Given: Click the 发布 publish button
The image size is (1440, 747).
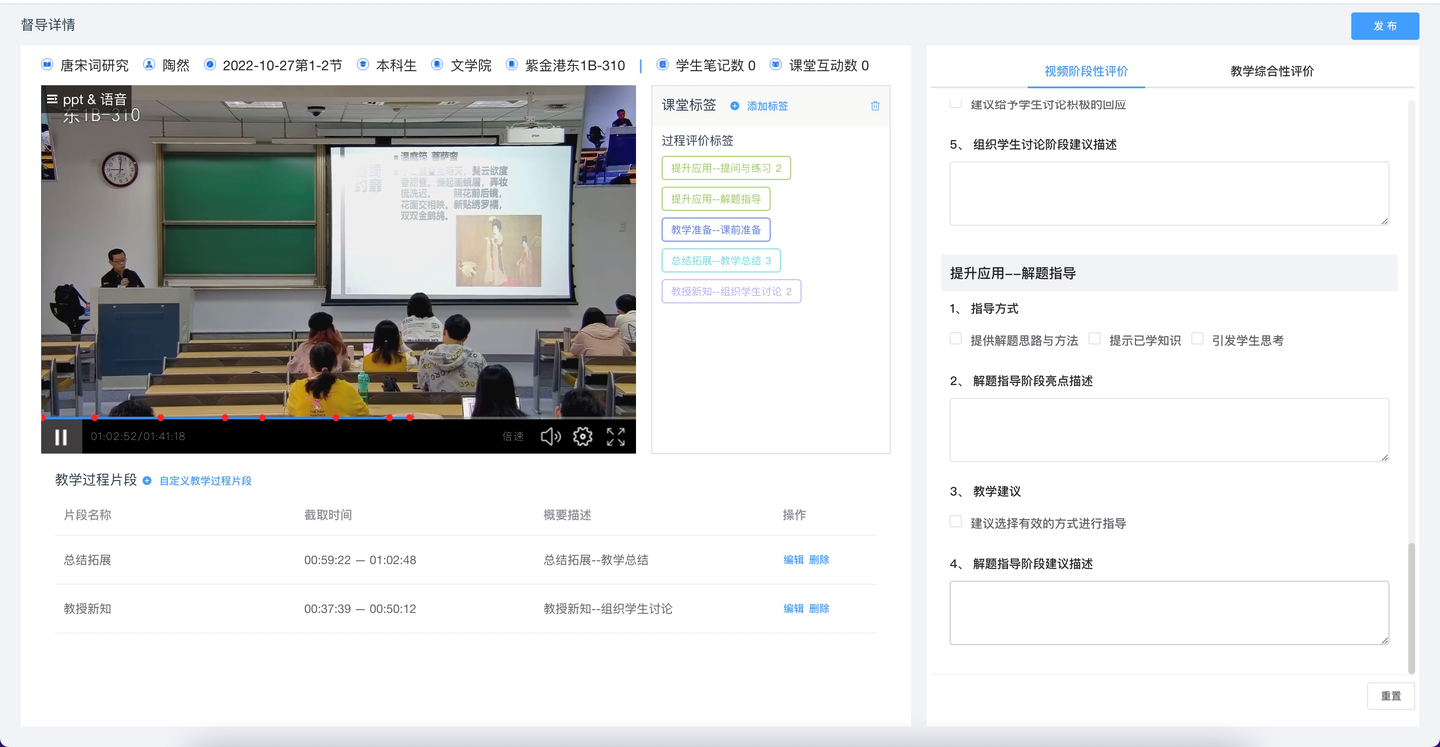Looking at the screenshot, I should (1384, 26).
